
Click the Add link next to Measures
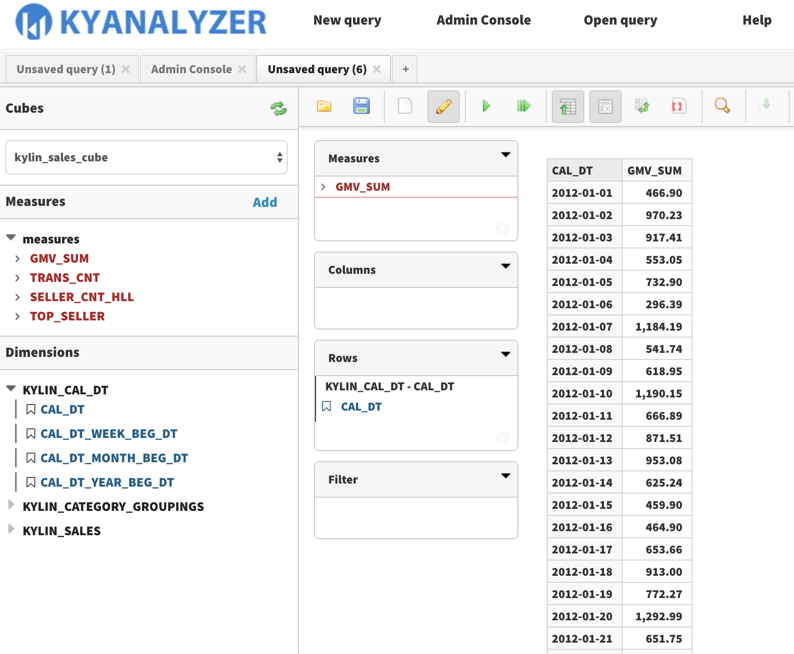[264, 202]
